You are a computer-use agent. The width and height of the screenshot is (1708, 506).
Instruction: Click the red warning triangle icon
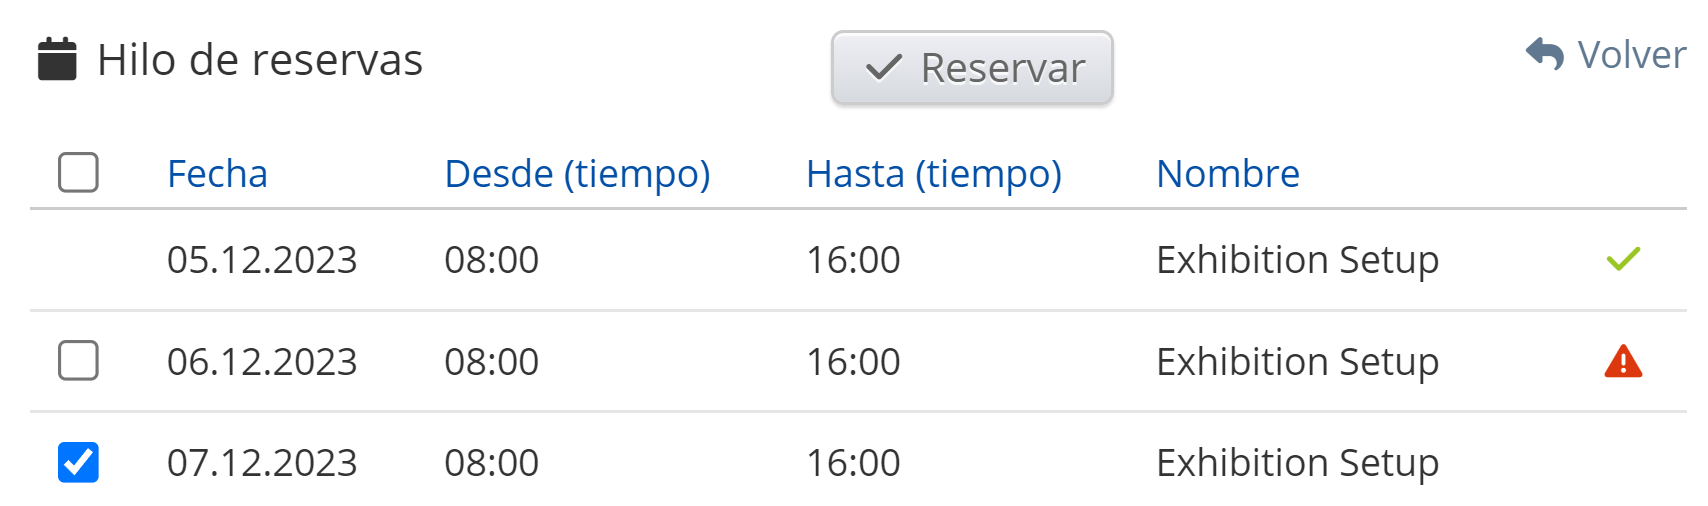[x=1622, y=361]
